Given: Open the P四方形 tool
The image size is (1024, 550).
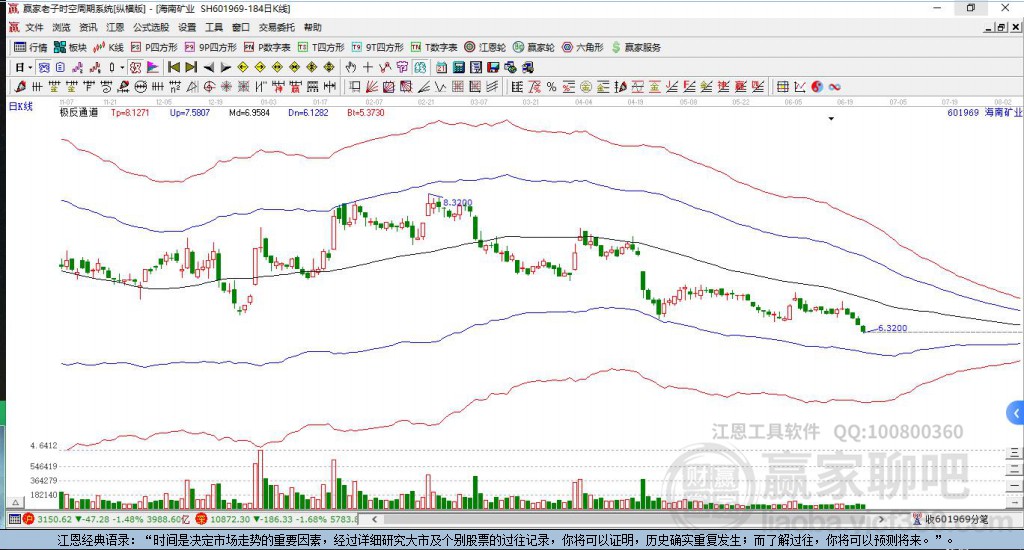Looking at the screenshot, I should pyautogui.click(x=154, y=47).
